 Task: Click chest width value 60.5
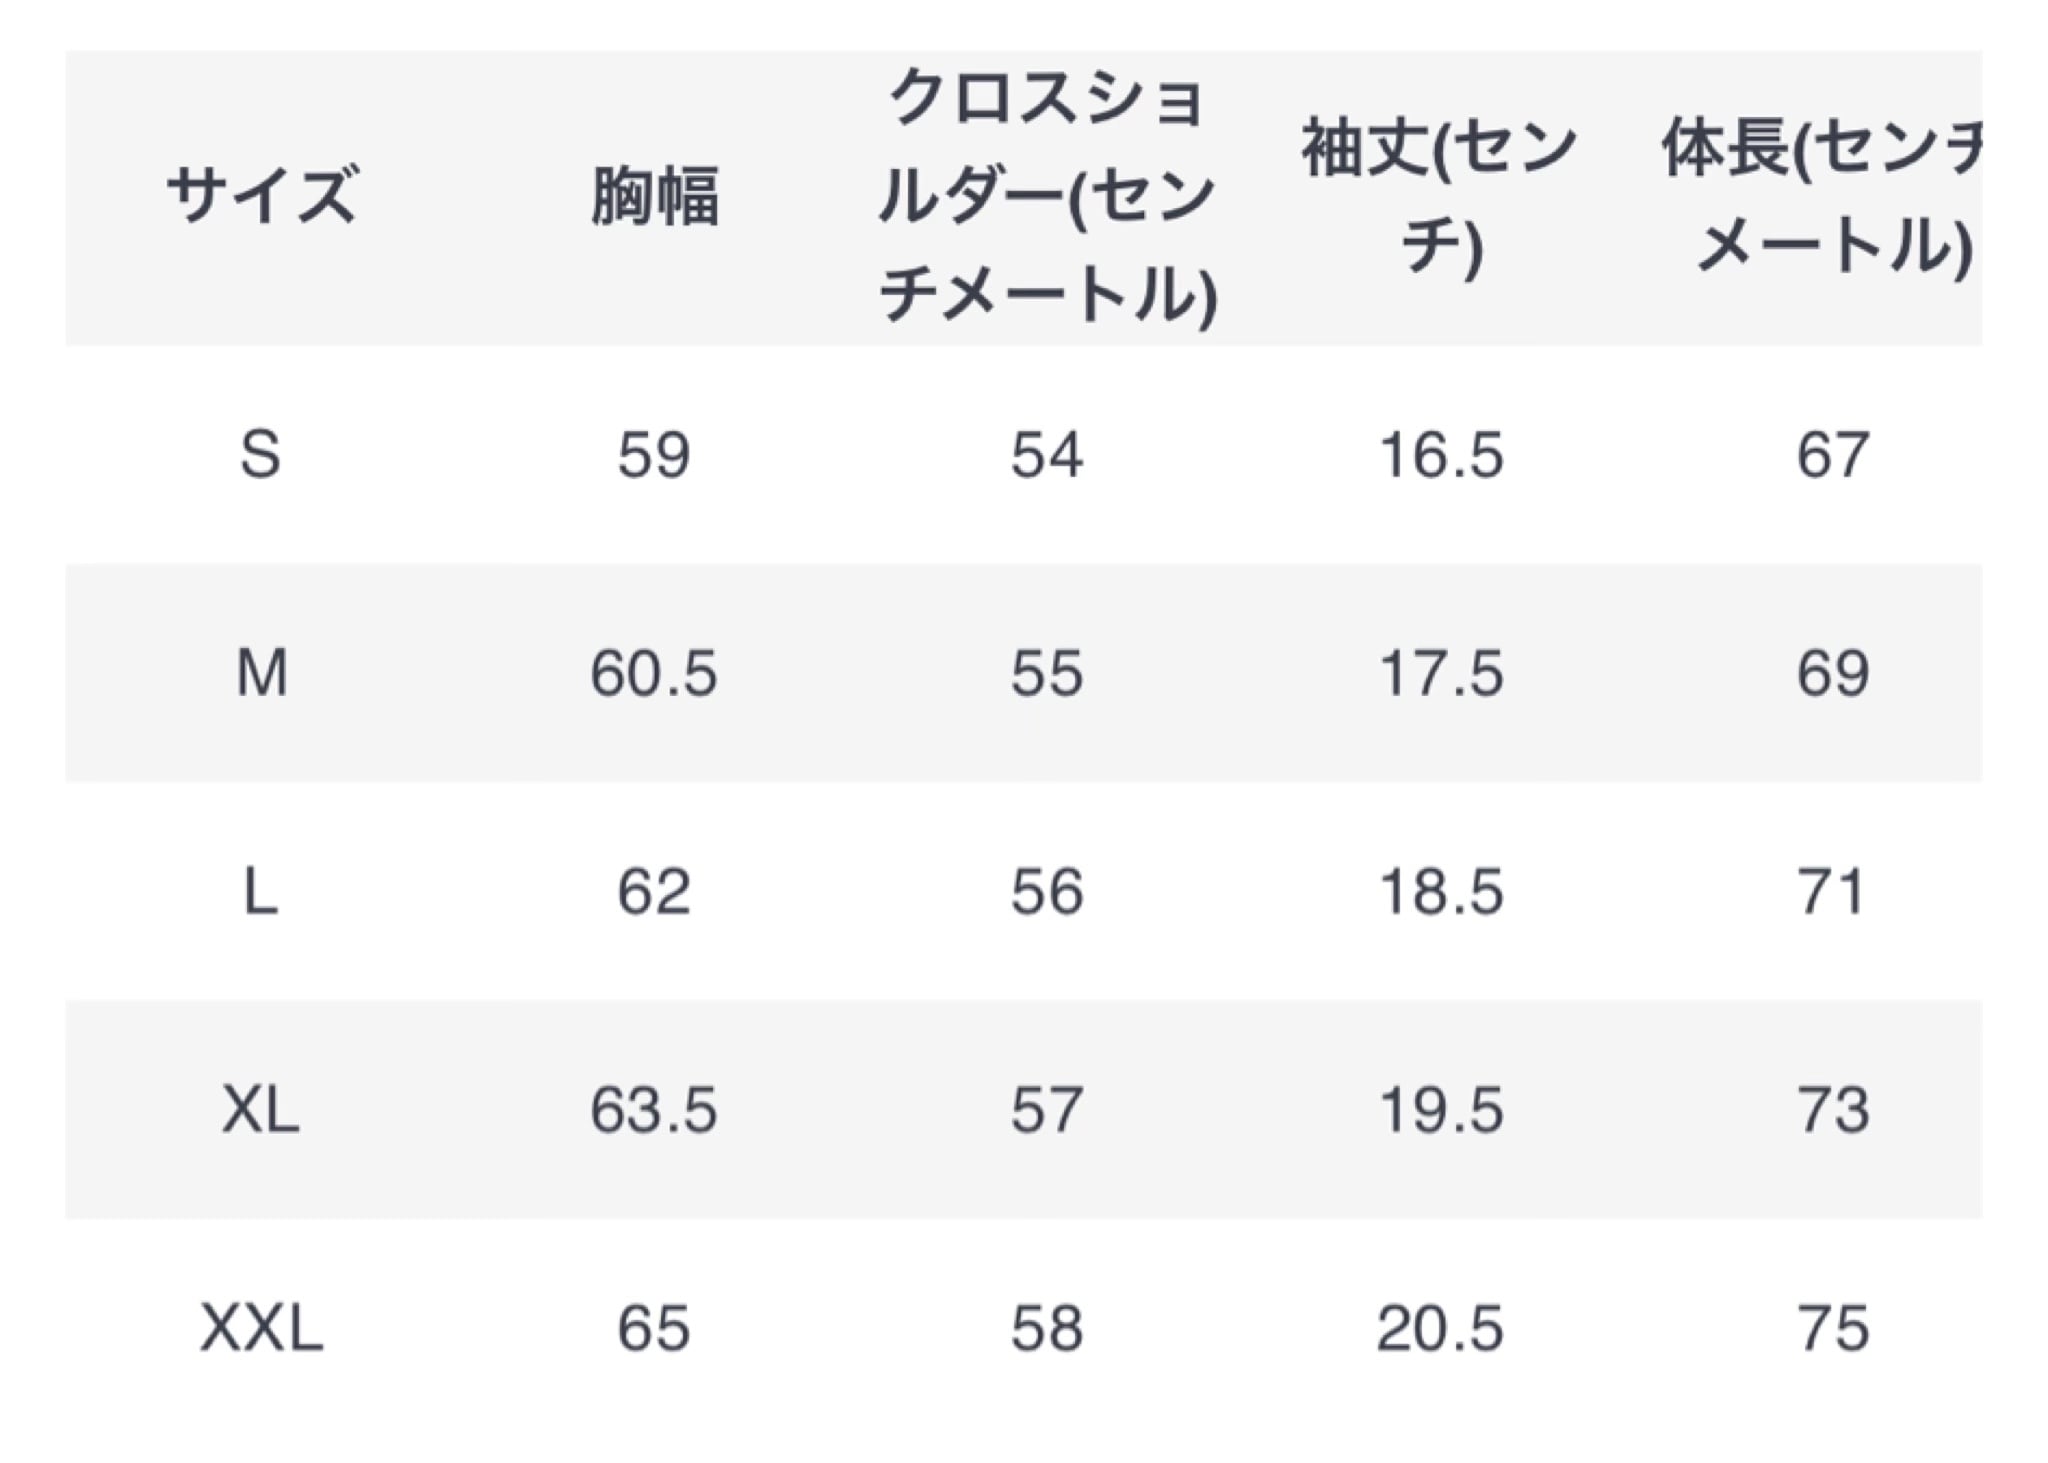point(654,673)
